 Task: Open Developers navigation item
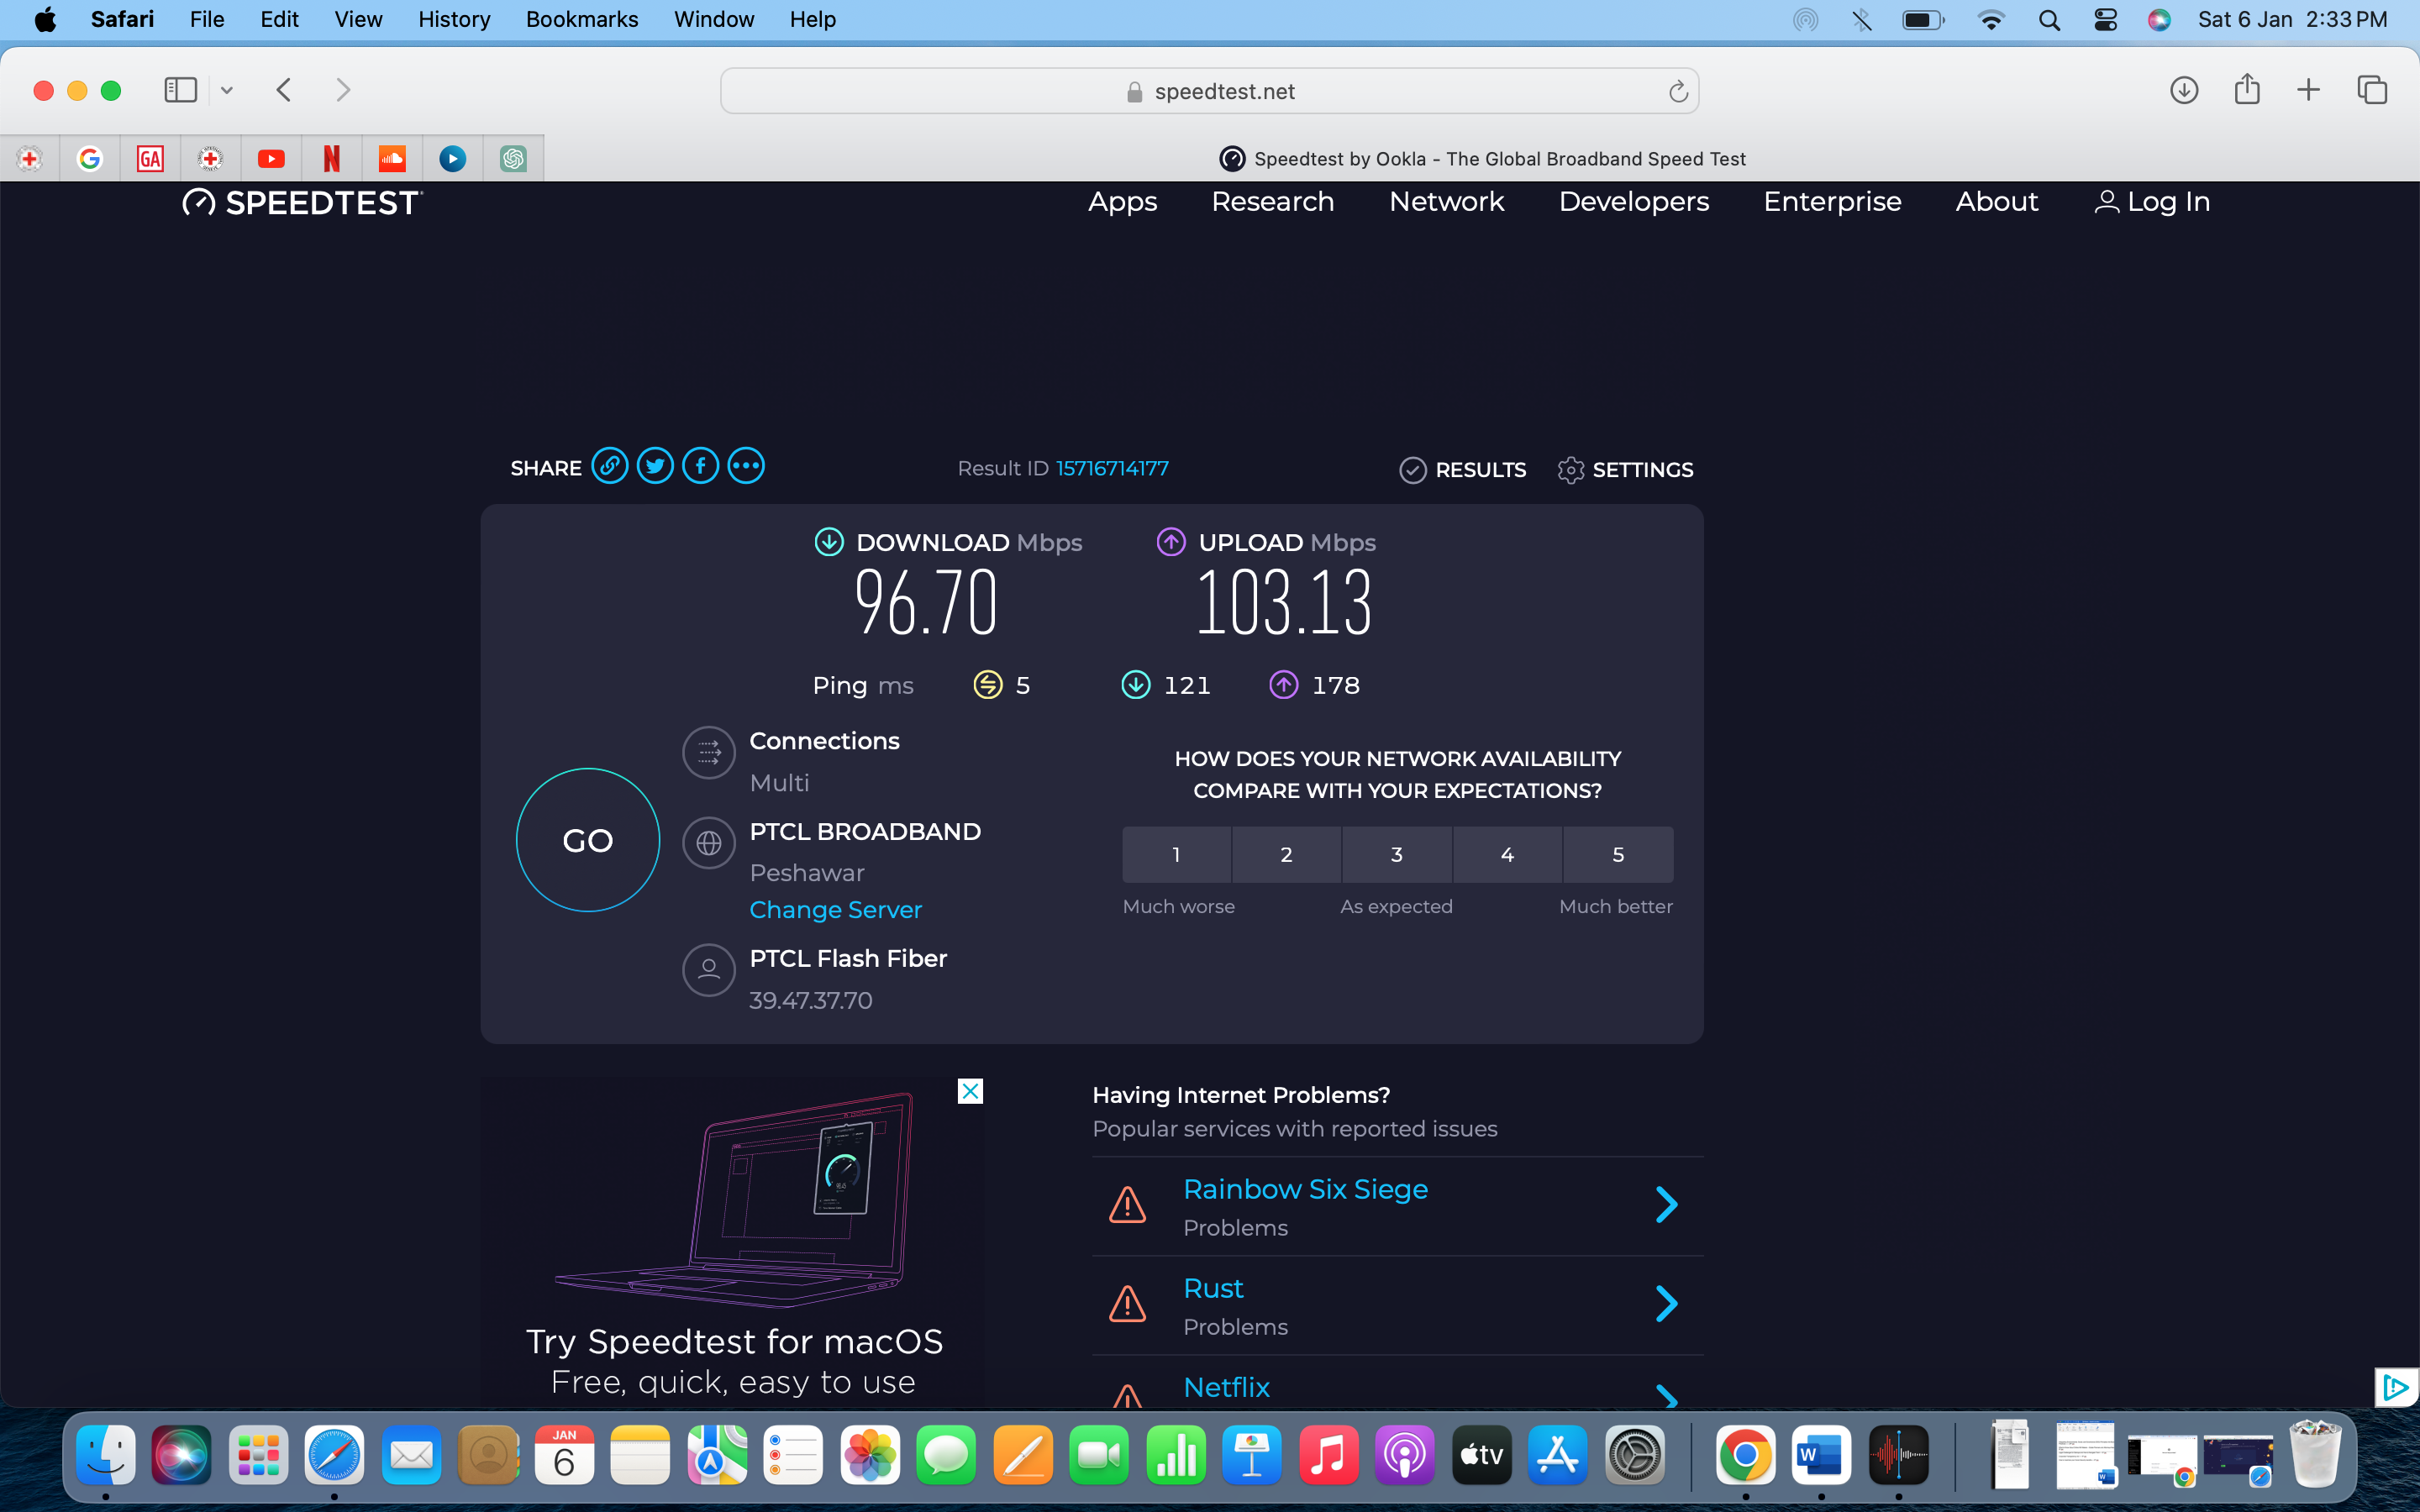(x=1634, y=202)
